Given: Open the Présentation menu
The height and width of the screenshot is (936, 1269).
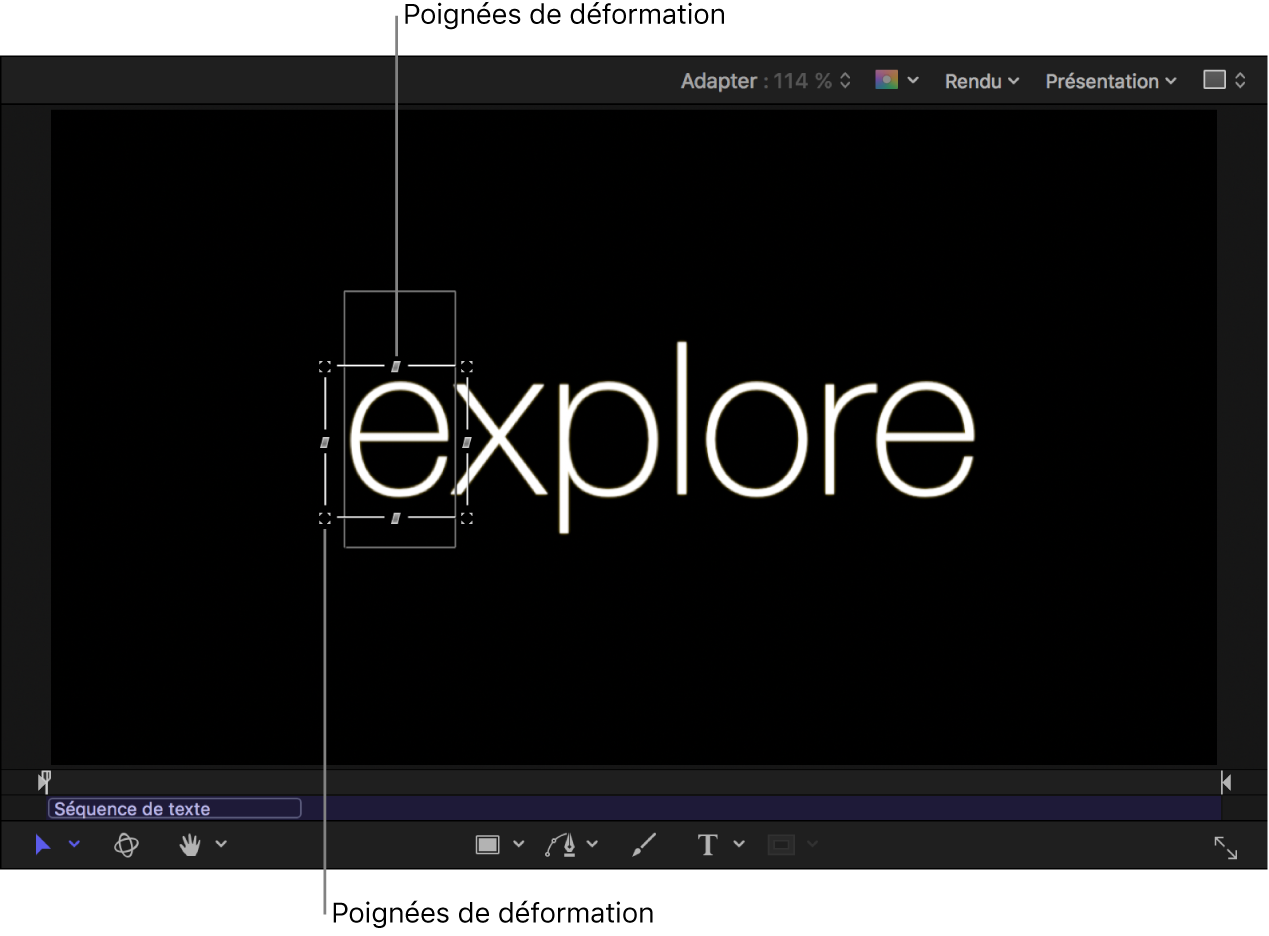Looking at the screenshot, I should (x=1111, y=81).
